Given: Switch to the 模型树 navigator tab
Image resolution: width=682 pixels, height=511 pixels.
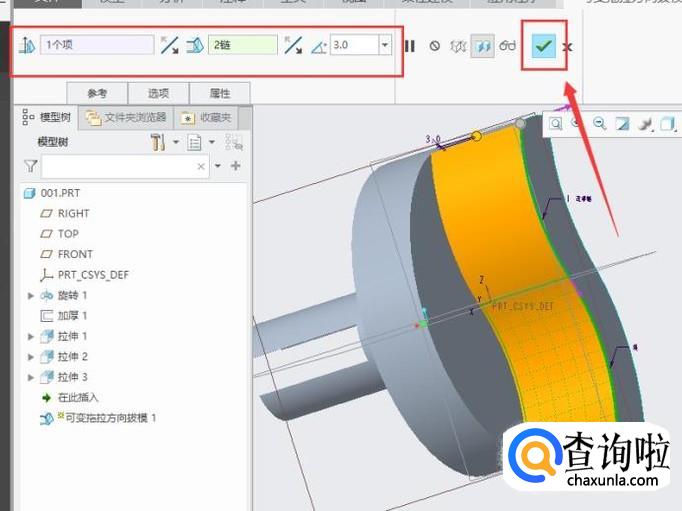Looking at the screenshot, I should point(47,117).
